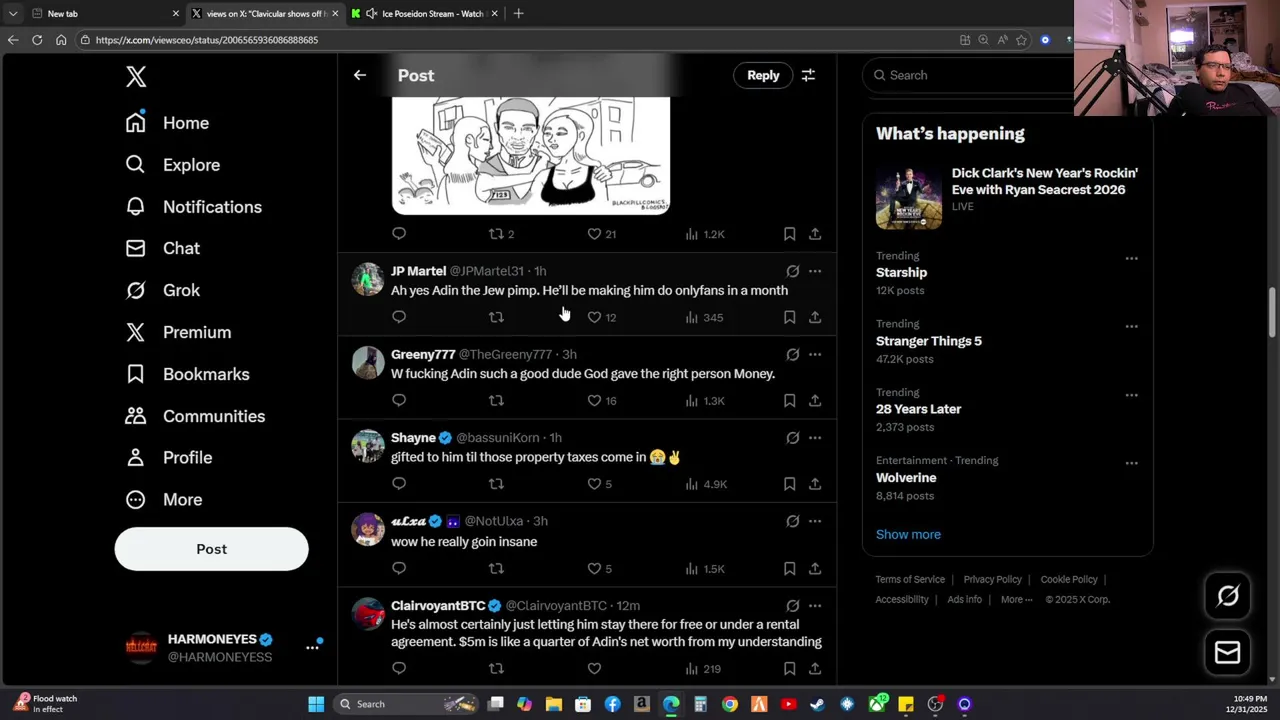
Task: Open Stranger Things 5 trending topic
Action: coord(929,341)
